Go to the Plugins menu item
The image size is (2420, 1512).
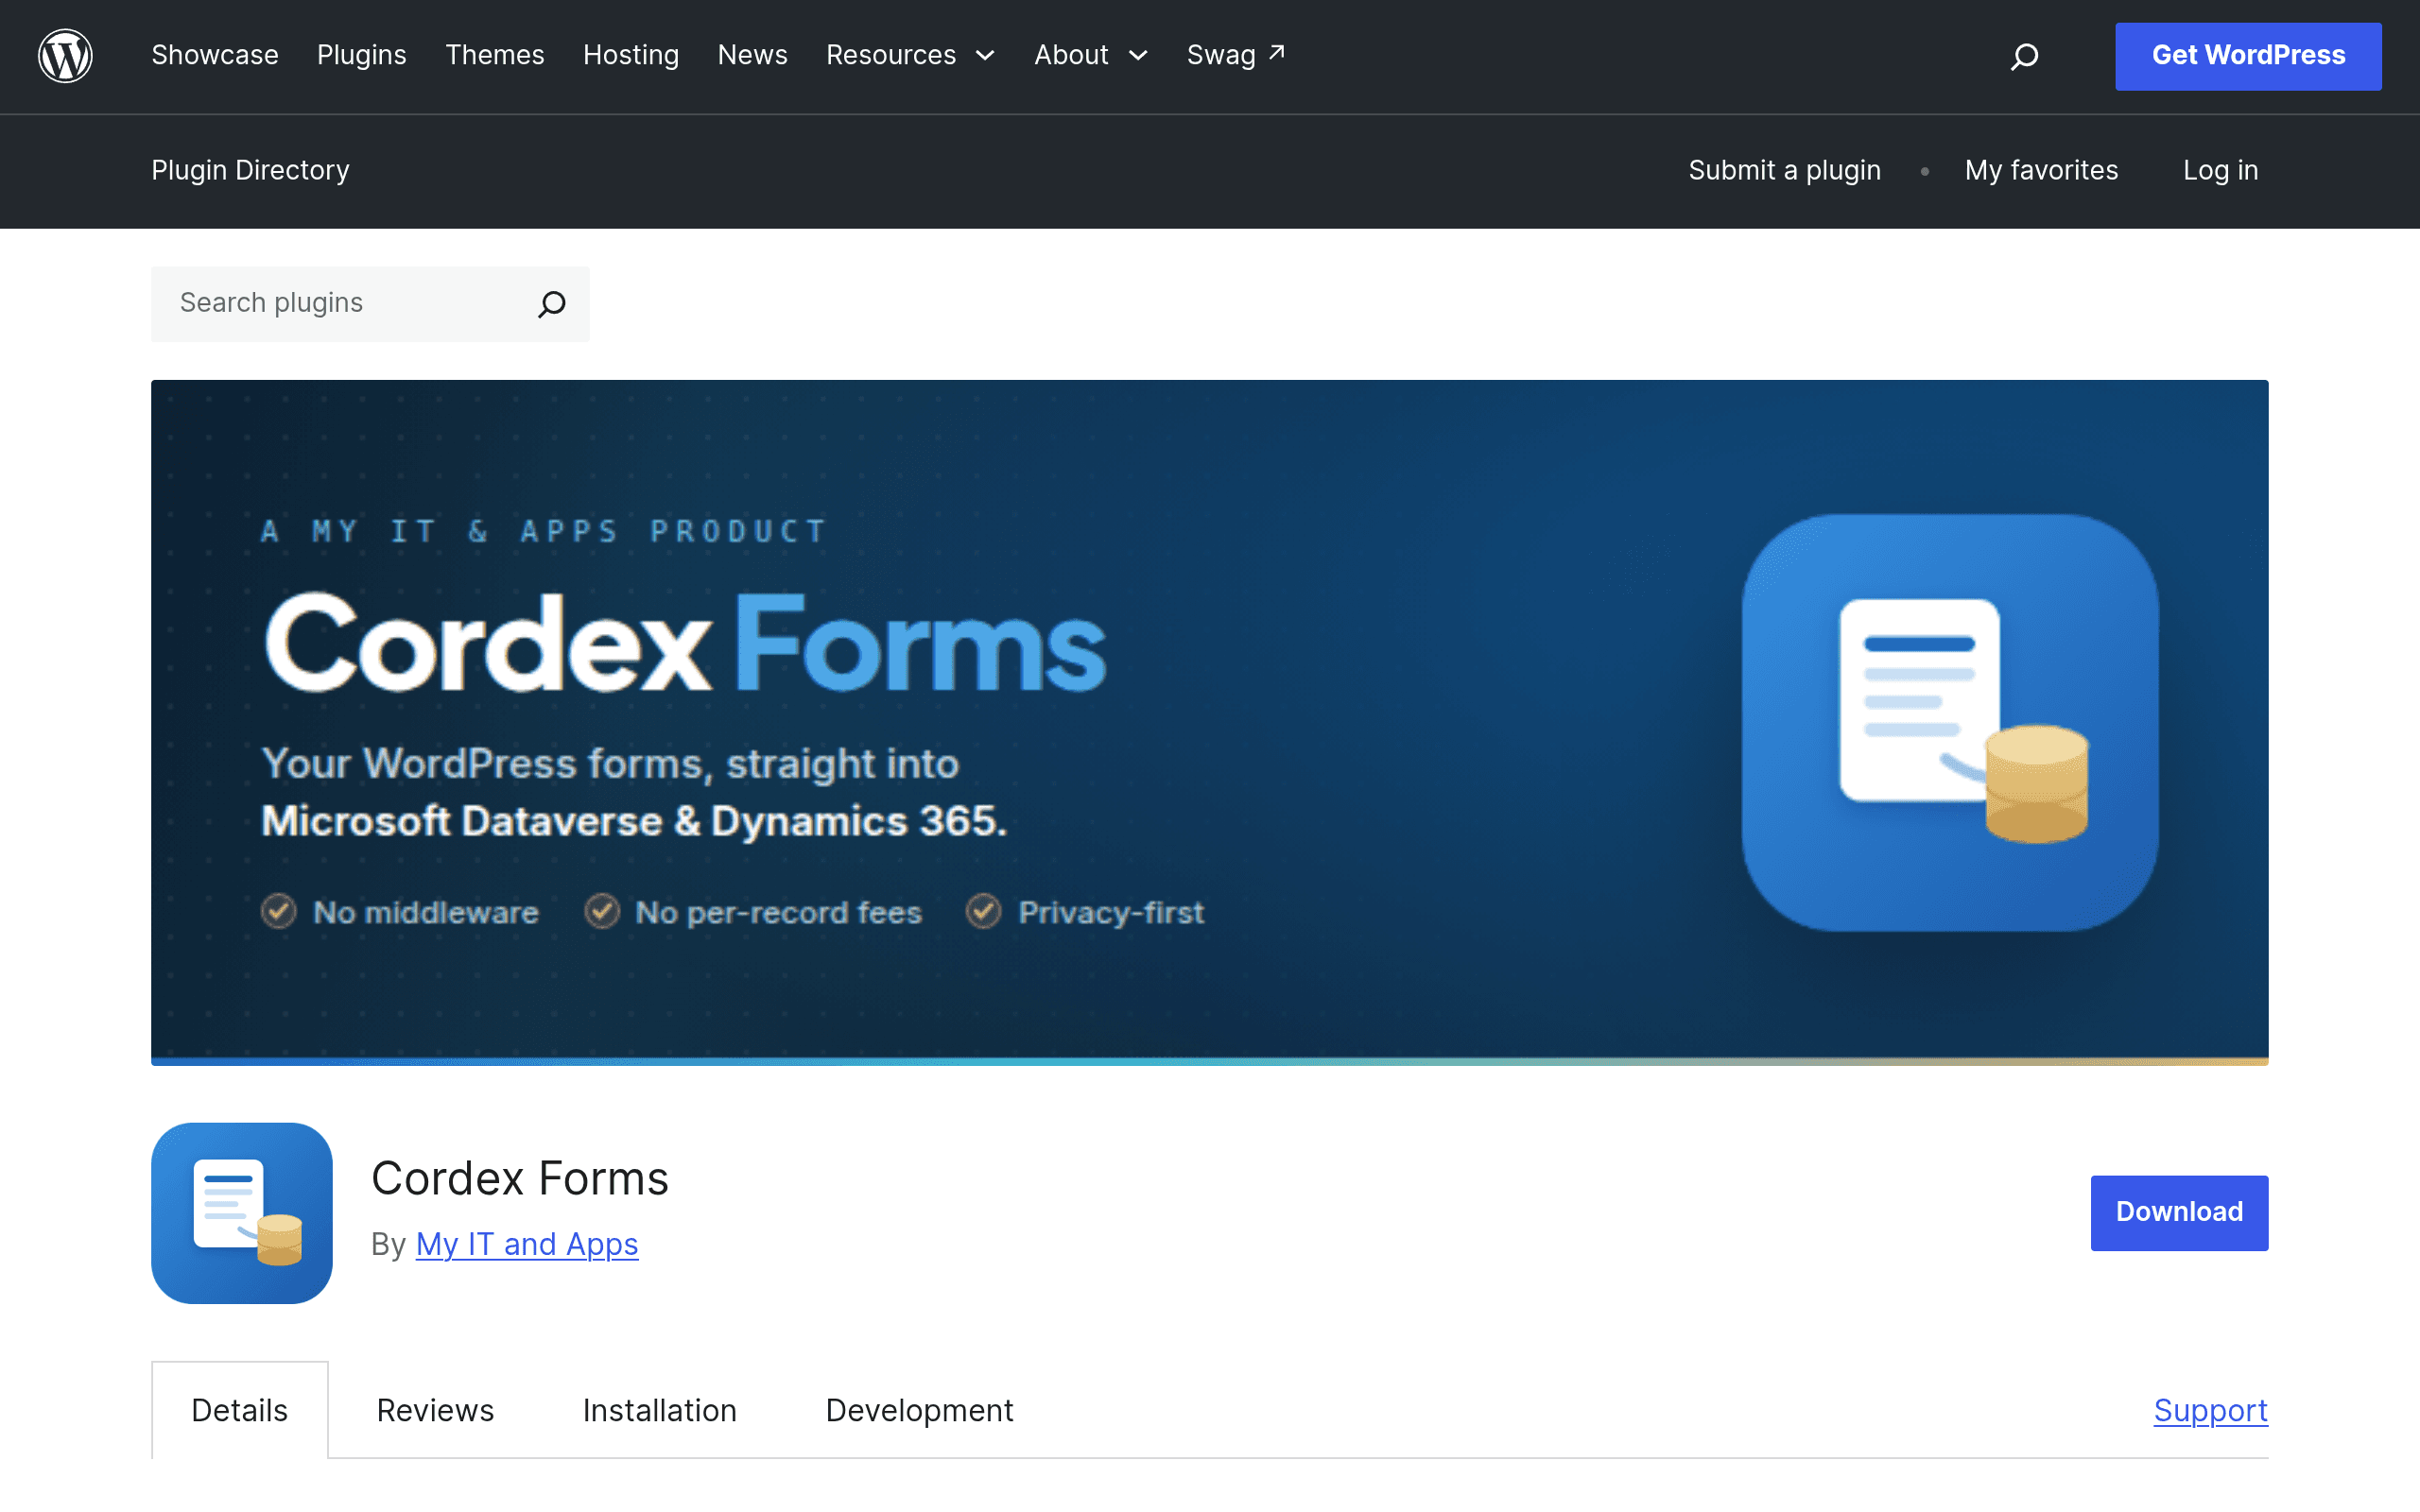(361, 55)
